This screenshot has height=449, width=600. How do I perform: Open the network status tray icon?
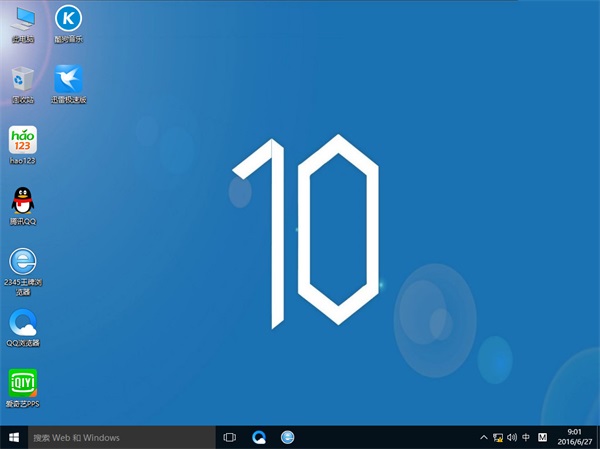pyautogui.click(x=498, y=438)
